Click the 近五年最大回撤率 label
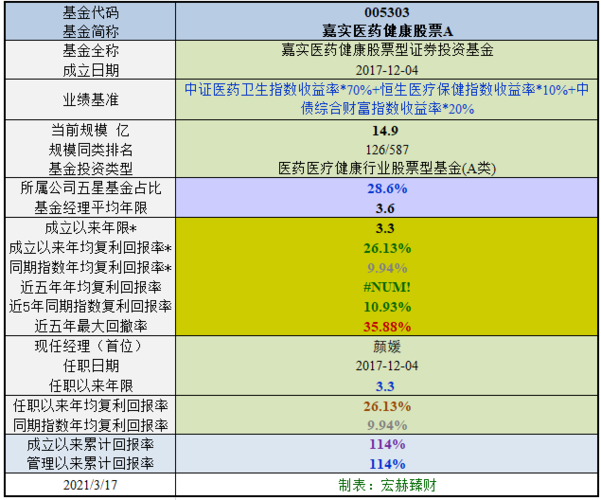The width and height of the screenshot is (601, 500). (x=91, y=326)
